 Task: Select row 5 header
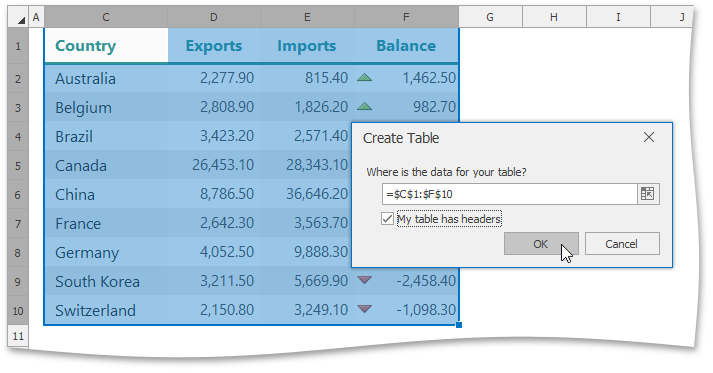tap(18, 166)
